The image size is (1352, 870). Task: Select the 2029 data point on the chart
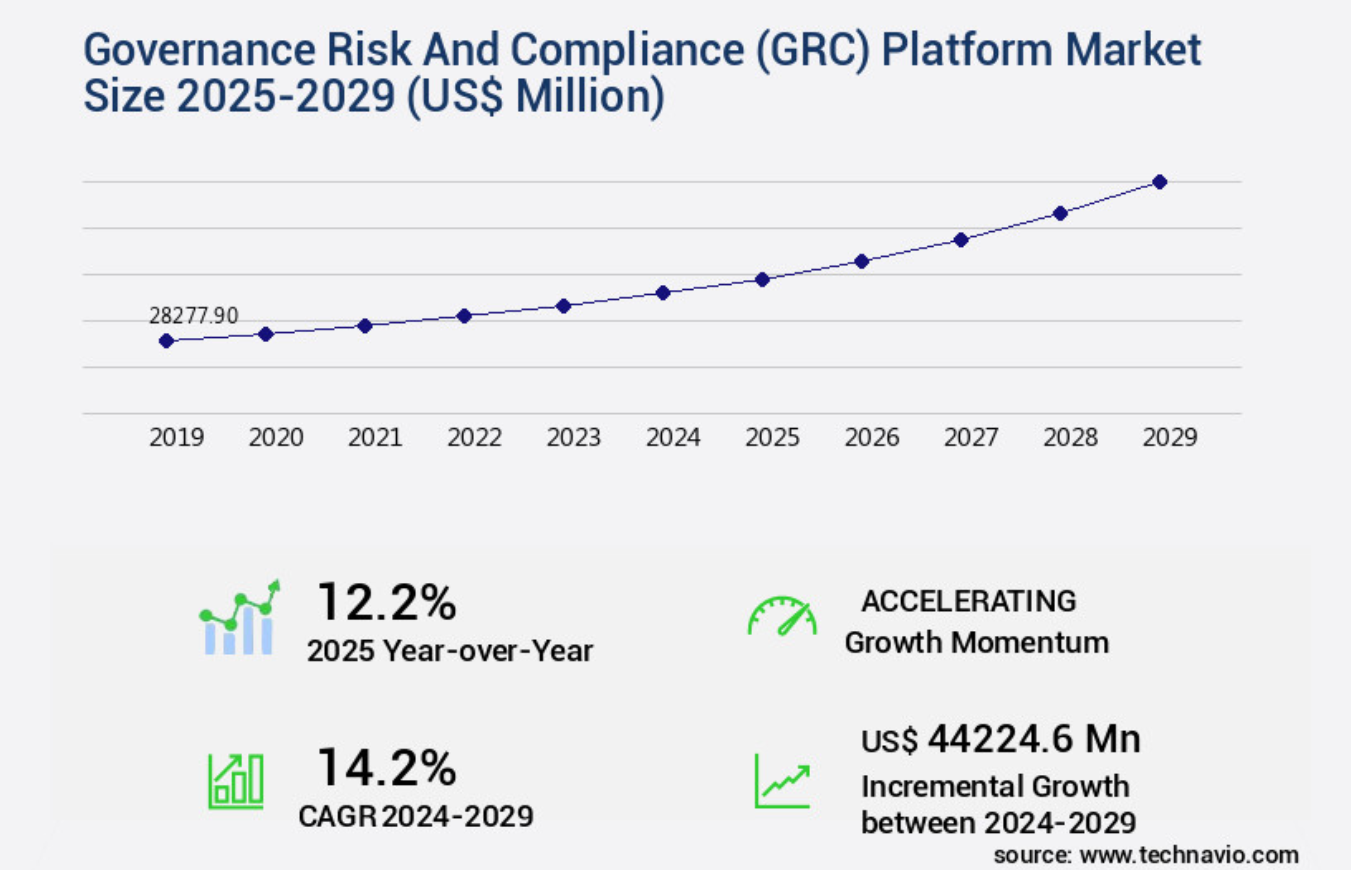(1160, 181)
